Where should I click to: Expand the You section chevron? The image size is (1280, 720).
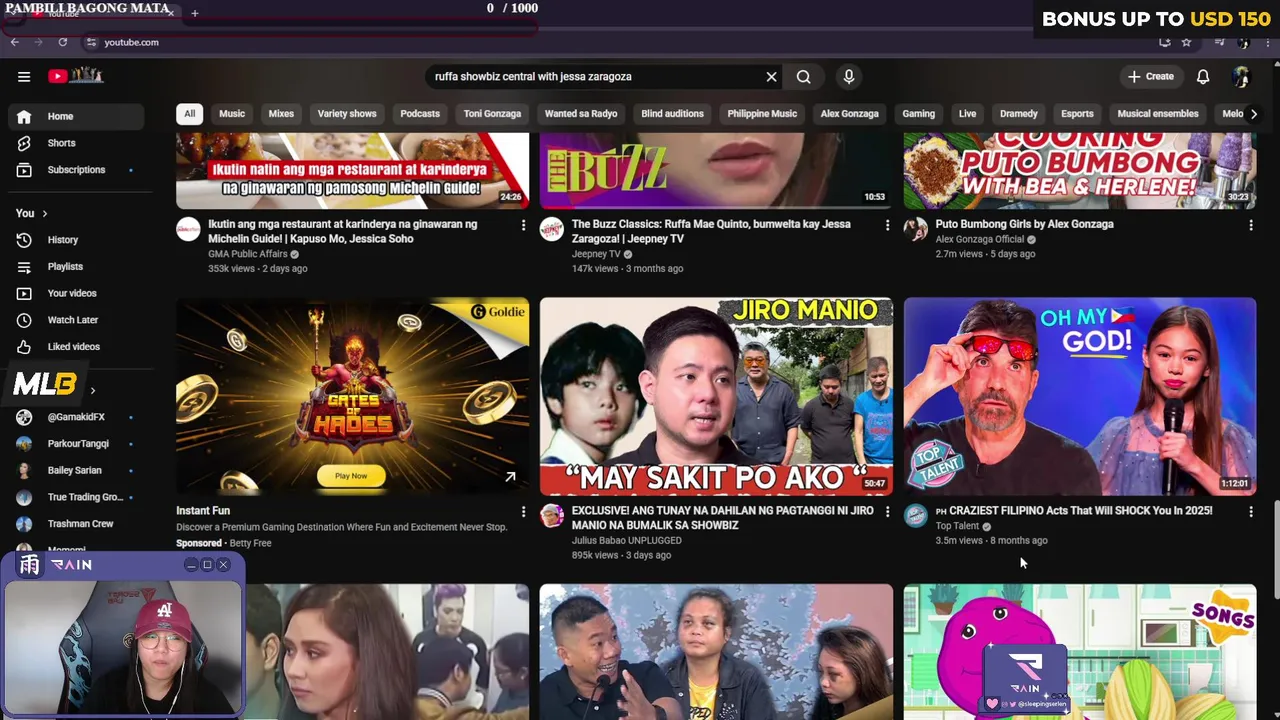(x=44, y=213)
